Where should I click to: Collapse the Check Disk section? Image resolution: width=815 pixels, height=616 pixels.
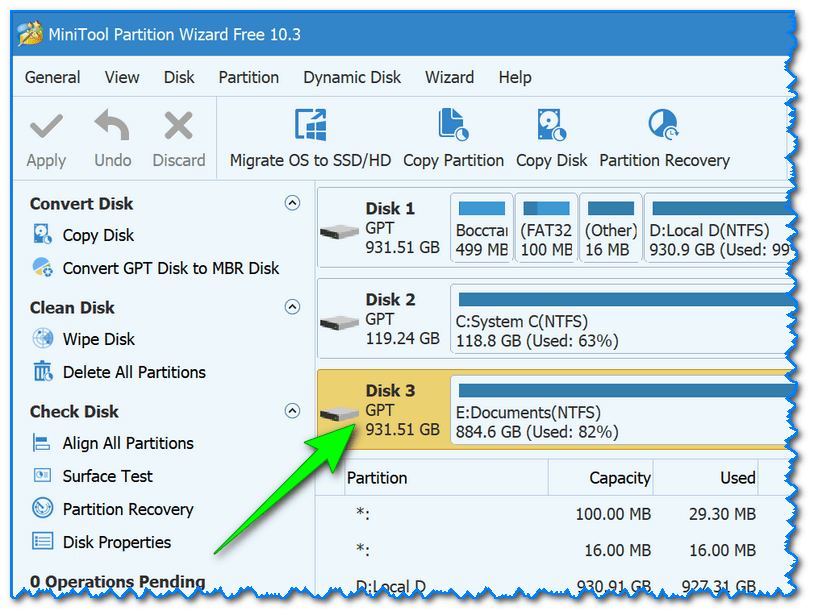(x=292, y=411)
